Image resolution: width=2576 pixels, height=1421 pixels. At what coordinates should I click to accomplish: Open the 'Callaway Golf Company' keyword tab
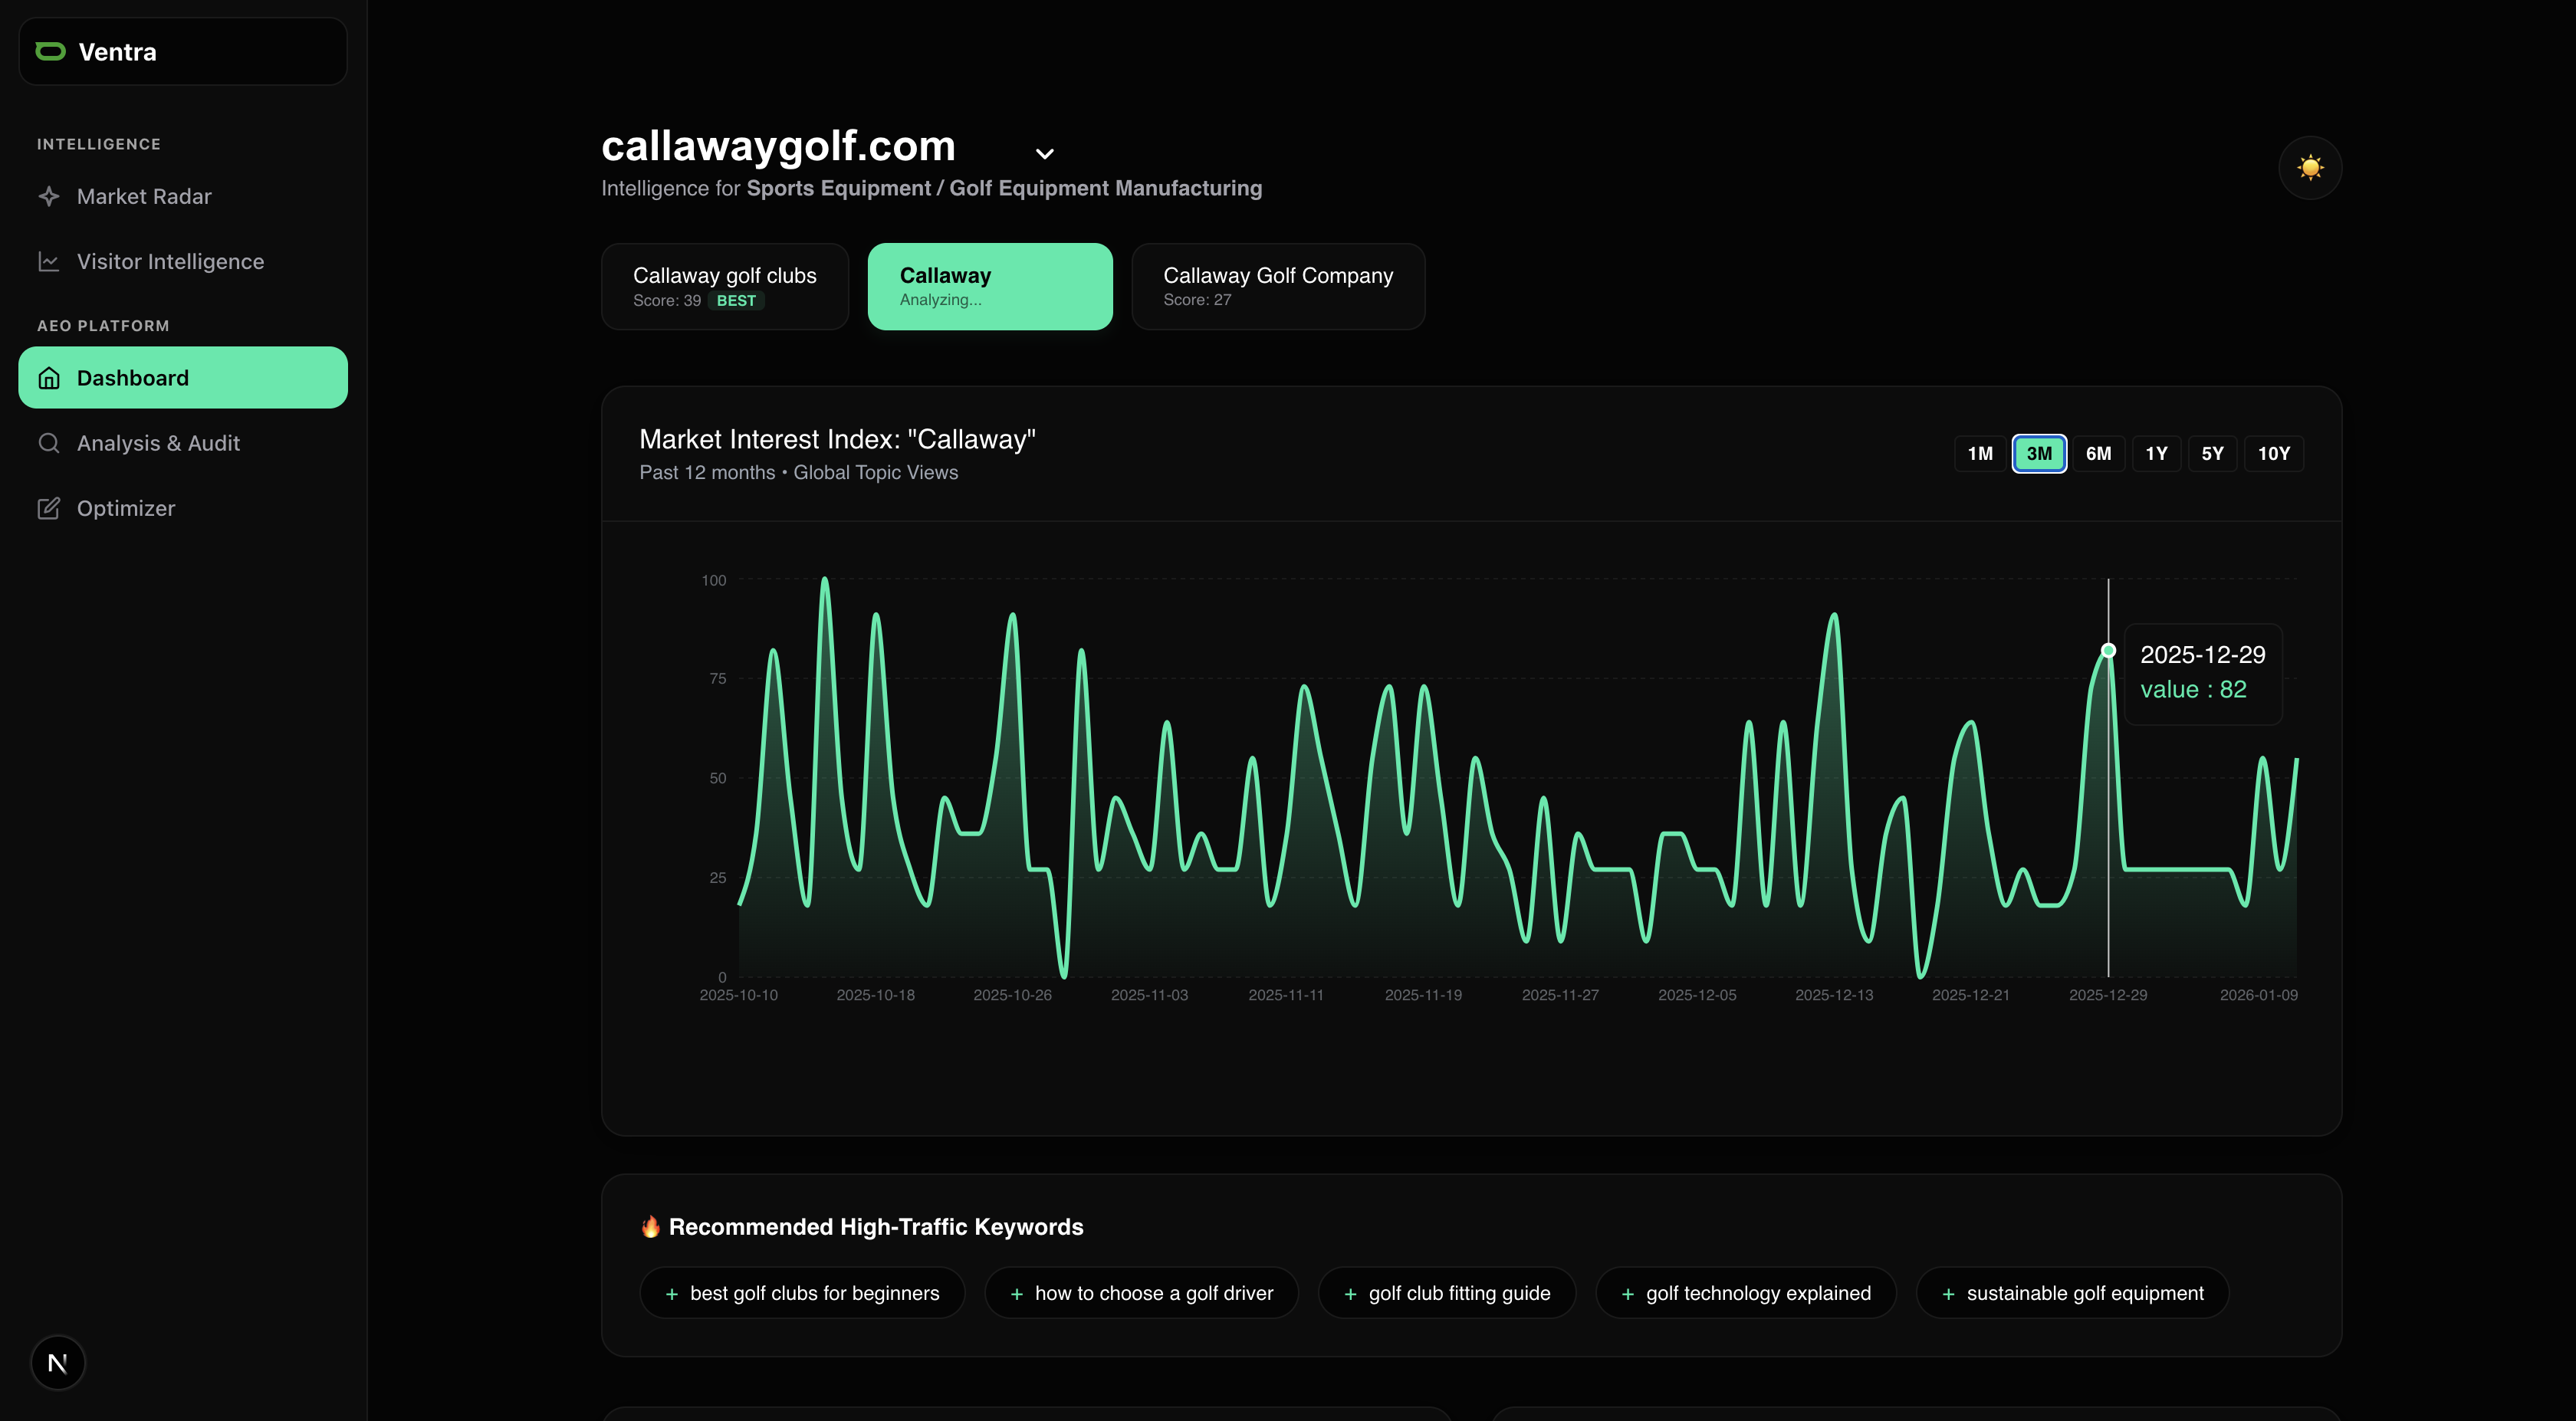1278,286
